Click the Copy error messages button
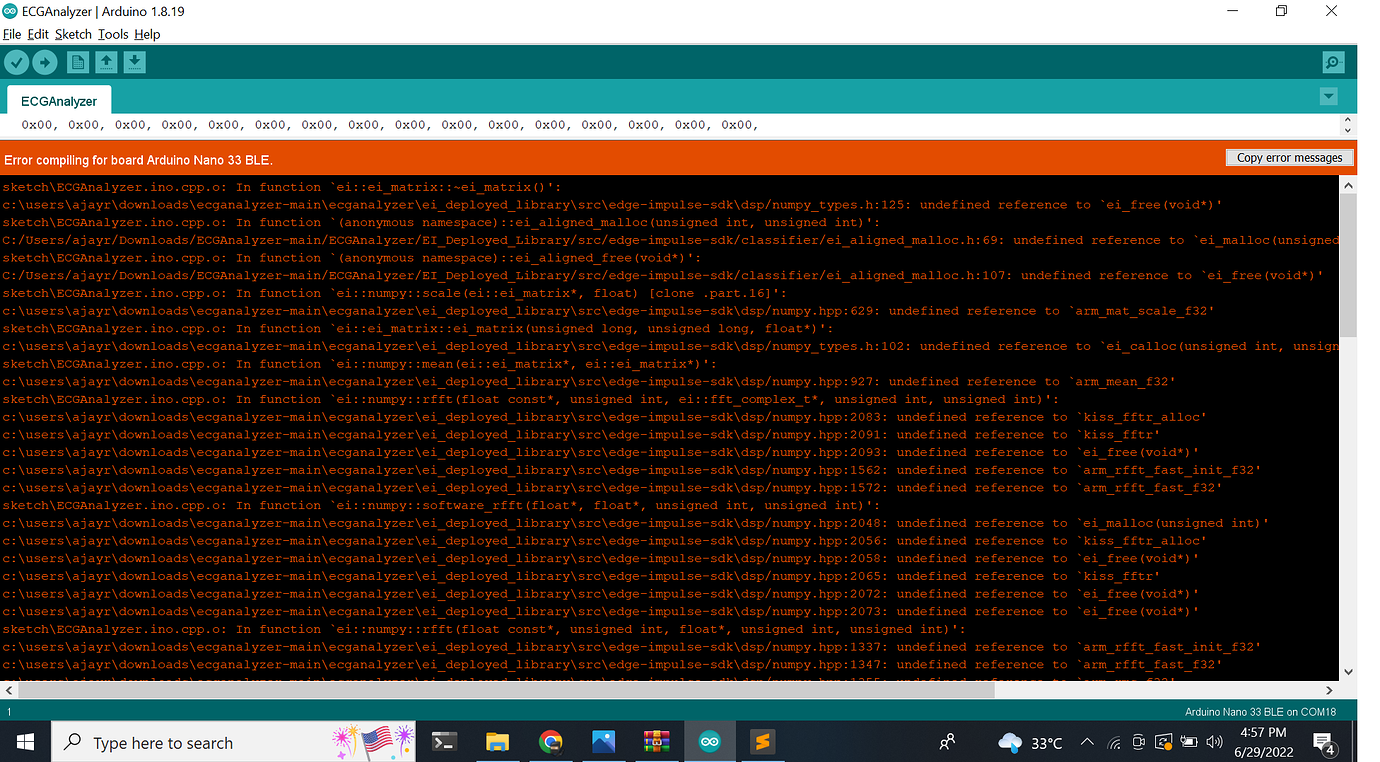Image resolution: width=1380 pixels, height=762 pixels. click(x=1289, y=158)
